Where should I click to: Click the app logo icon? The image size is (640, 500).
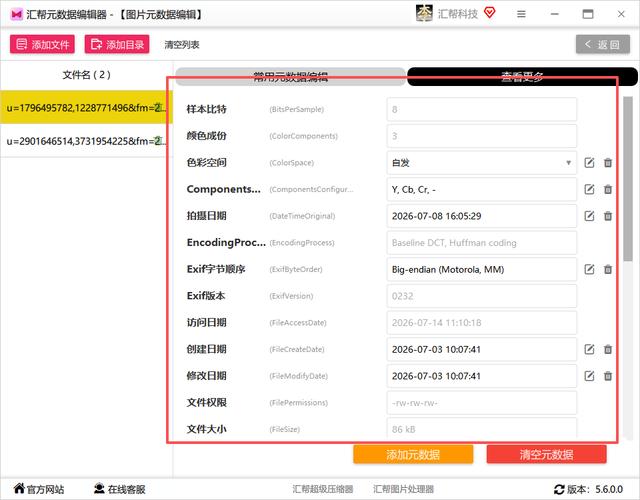[x=16, y=15]
